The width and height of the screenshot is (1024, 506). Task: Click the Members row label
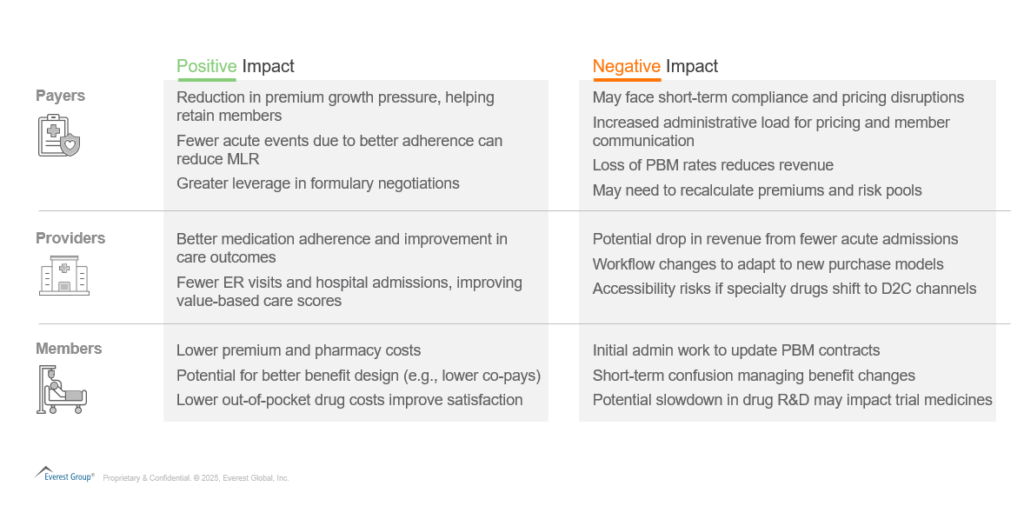pos(69,349)
